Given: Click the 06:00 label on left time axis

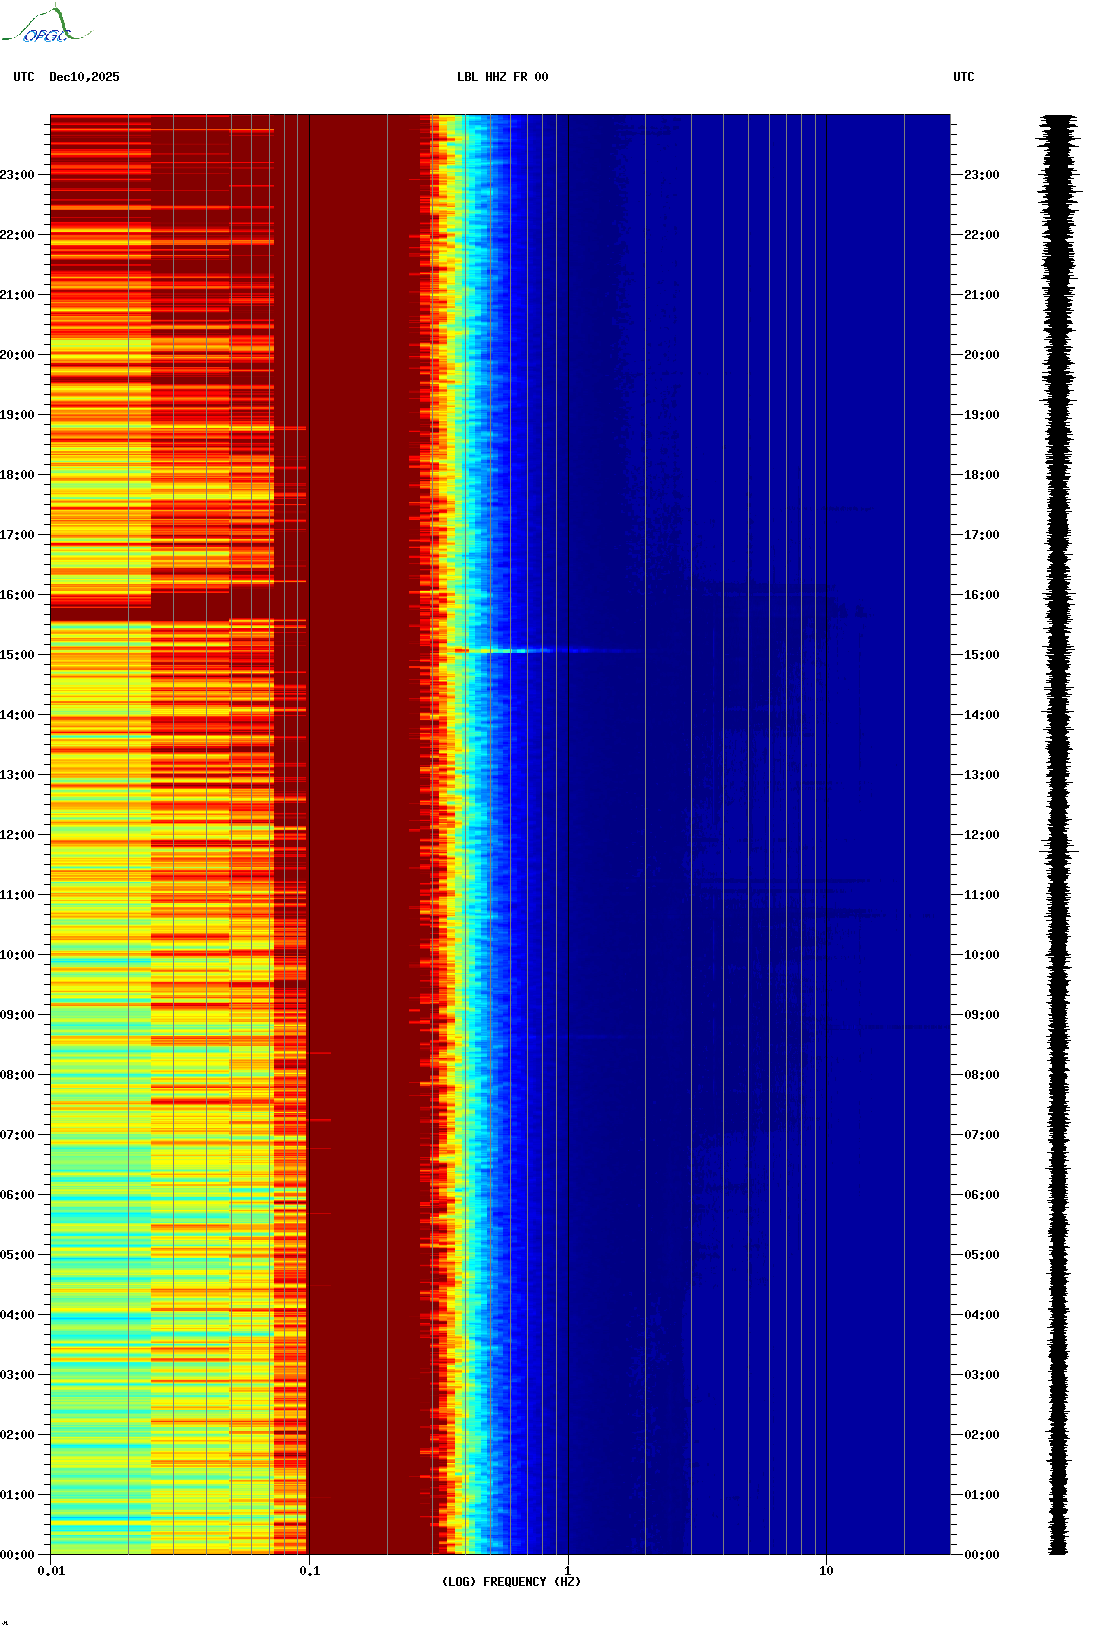Looking at the screenshot, I should (17, 1195).
